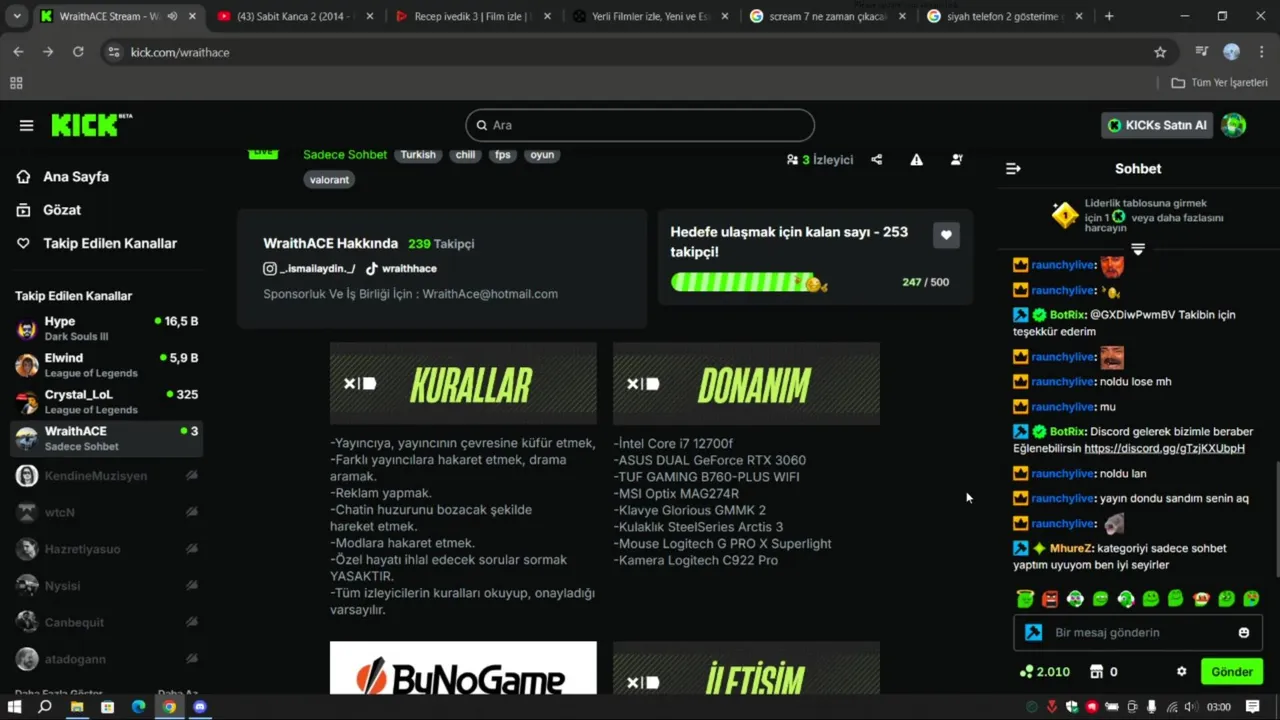Image resolution: width=1280 pixels, height=720 pixels.
Task: Click the green Gönder button
Action: pyautogui.click(x=1231, y=672)
